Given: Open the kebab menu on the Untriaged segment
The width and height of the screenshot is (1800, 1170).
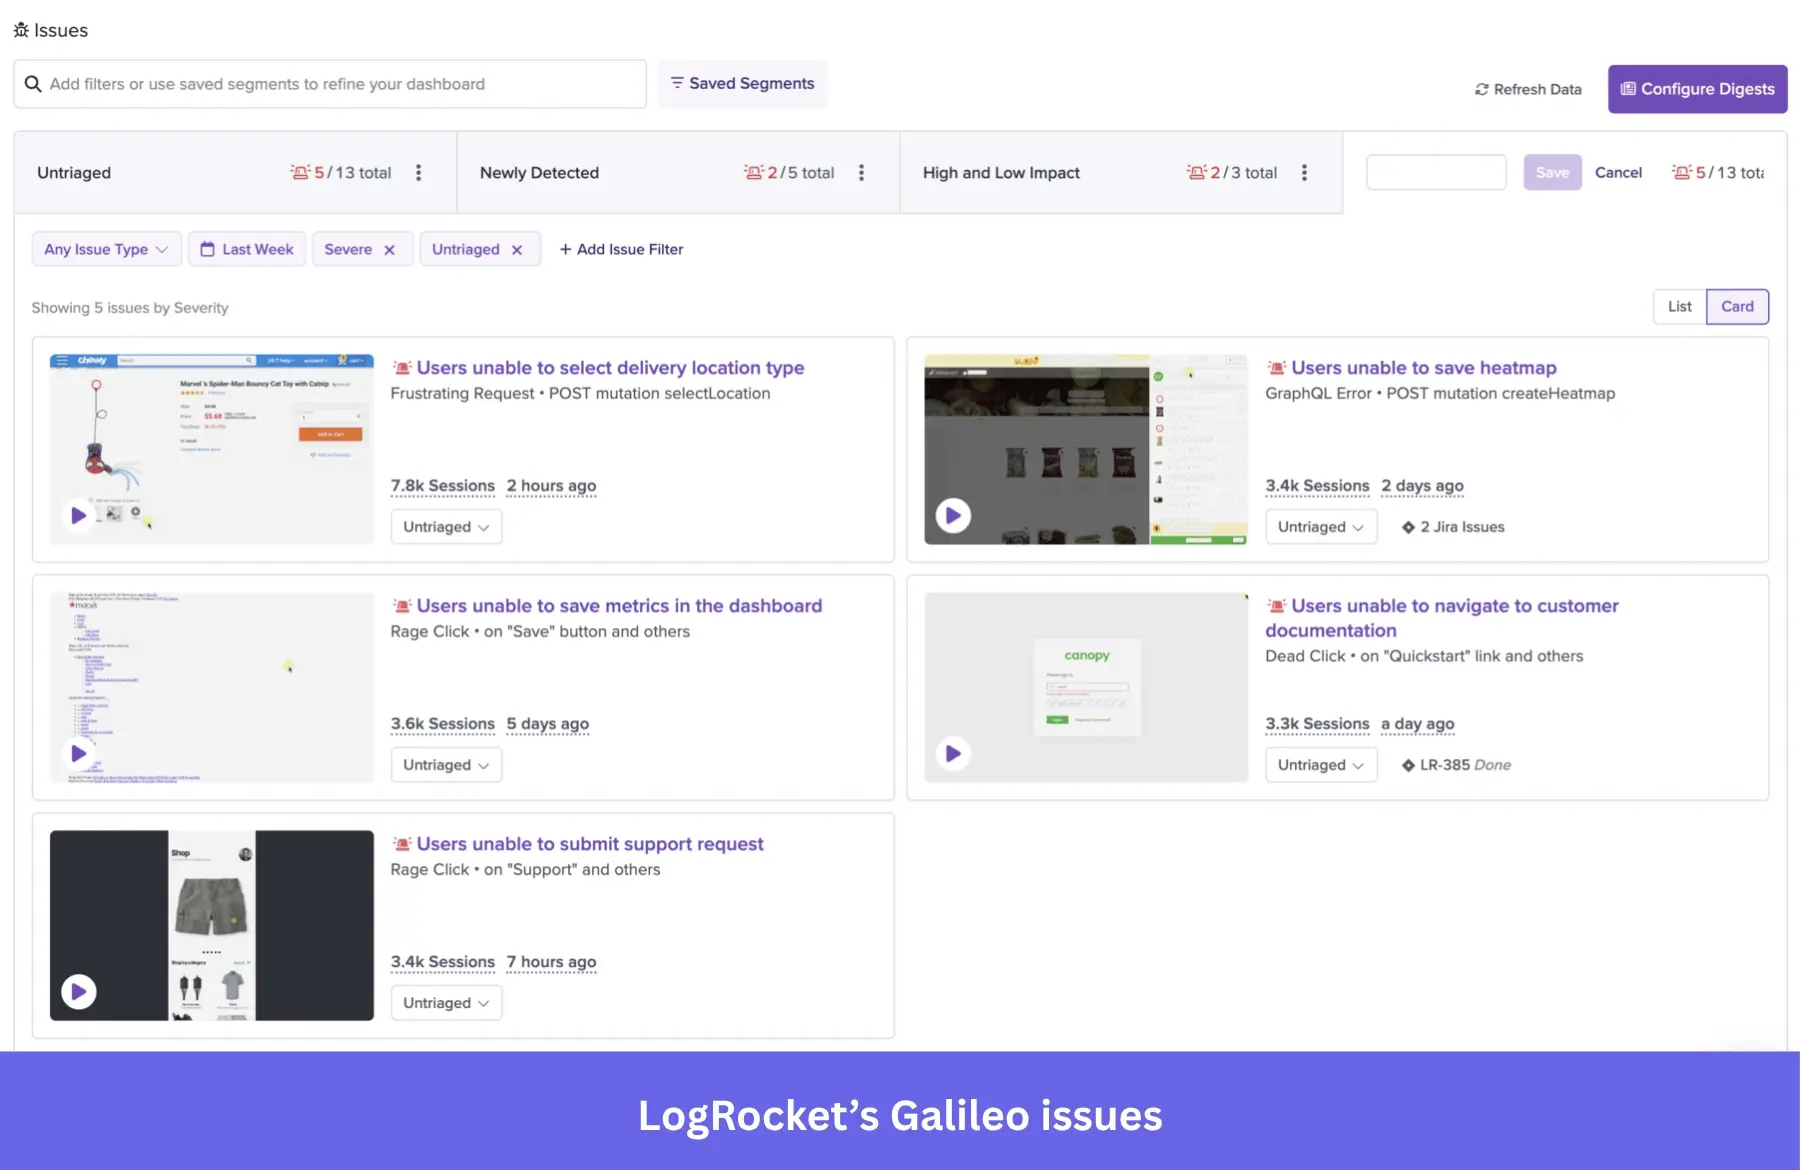Looking at the screenshot, I should pyautogui.click(x=419, y=172).
